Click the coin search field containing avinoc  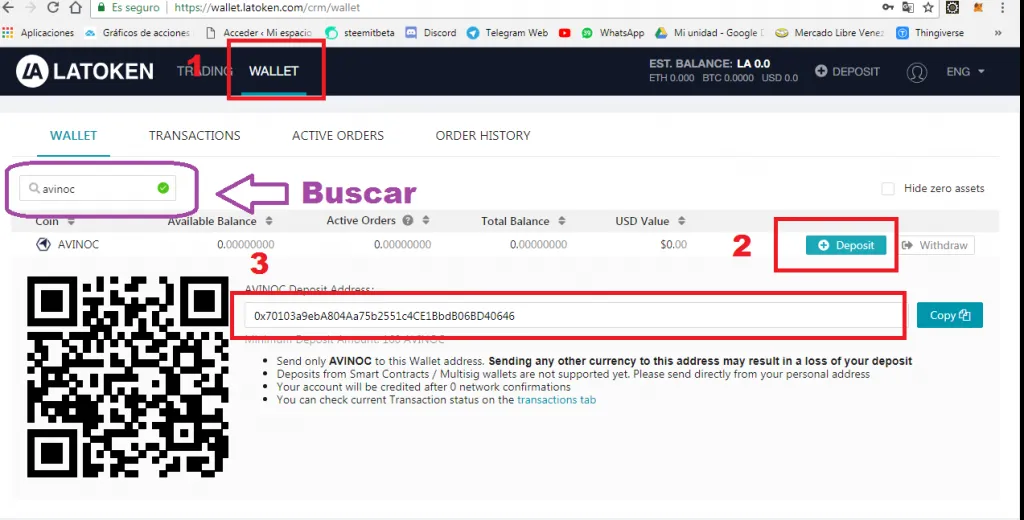(x=97, y=188)
